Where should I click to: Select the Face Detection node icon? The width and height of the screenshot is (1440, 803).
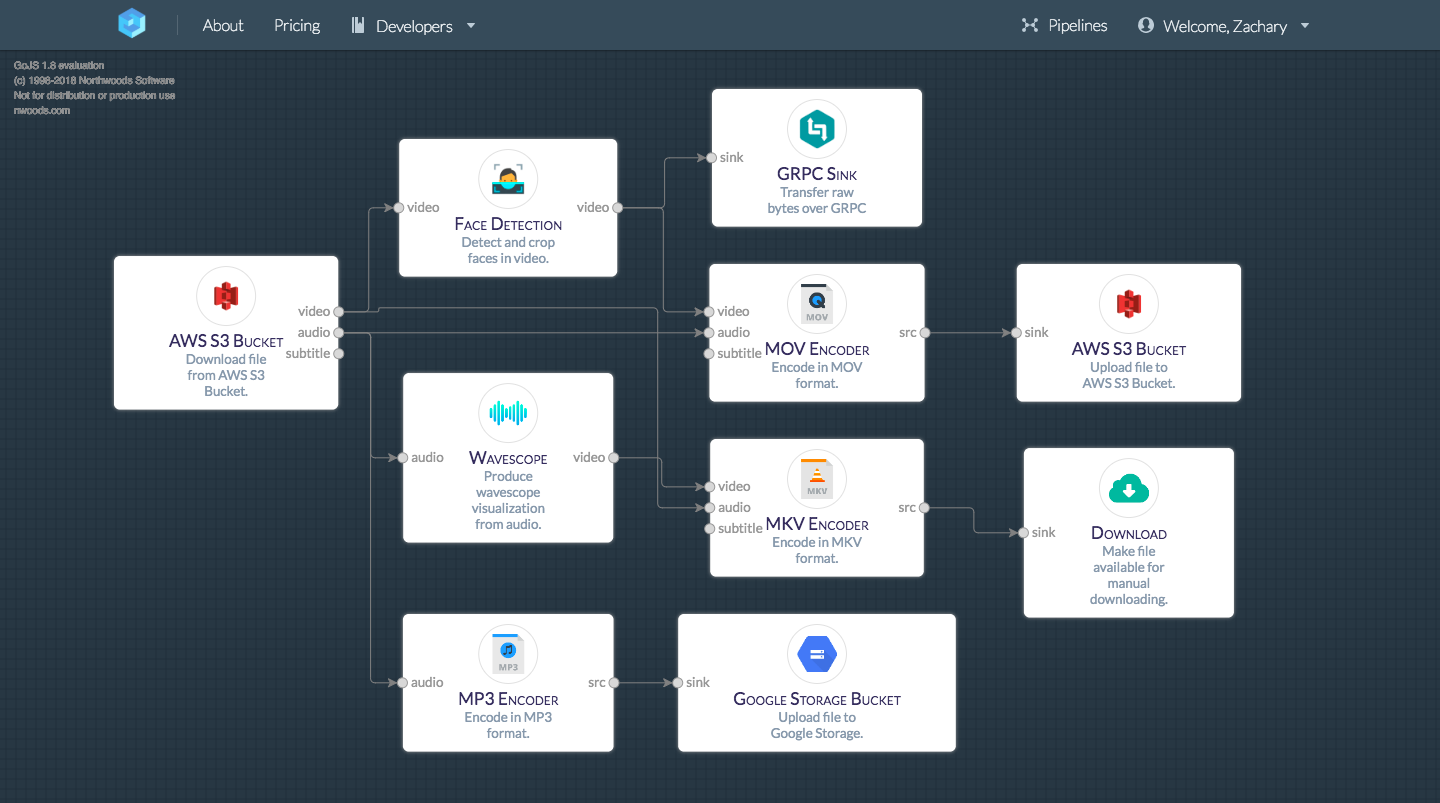pyautogui.click(x=508, y=180)
